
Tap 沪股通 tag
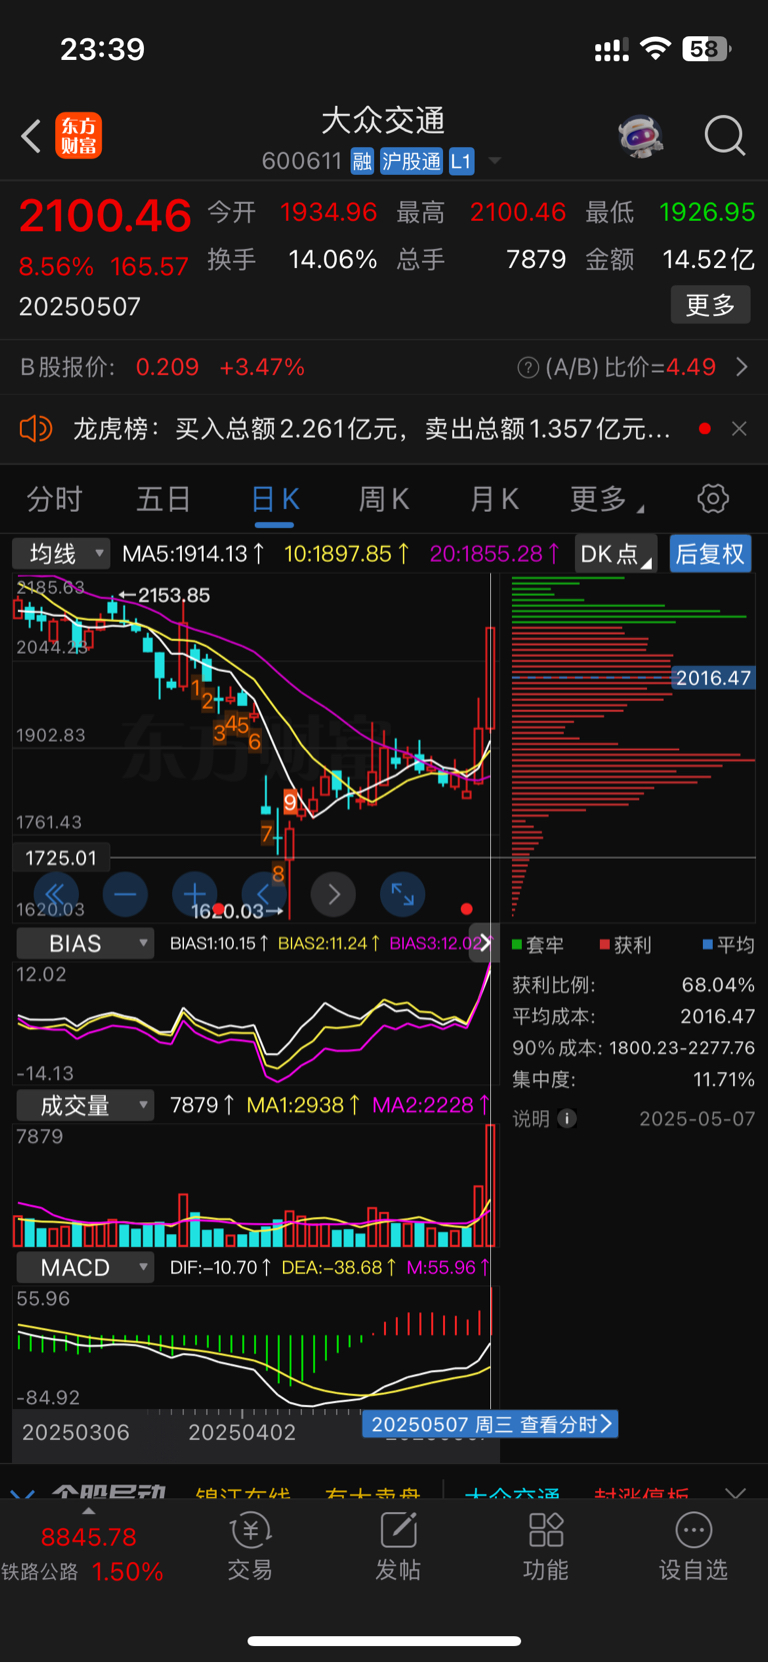point(411,161)
